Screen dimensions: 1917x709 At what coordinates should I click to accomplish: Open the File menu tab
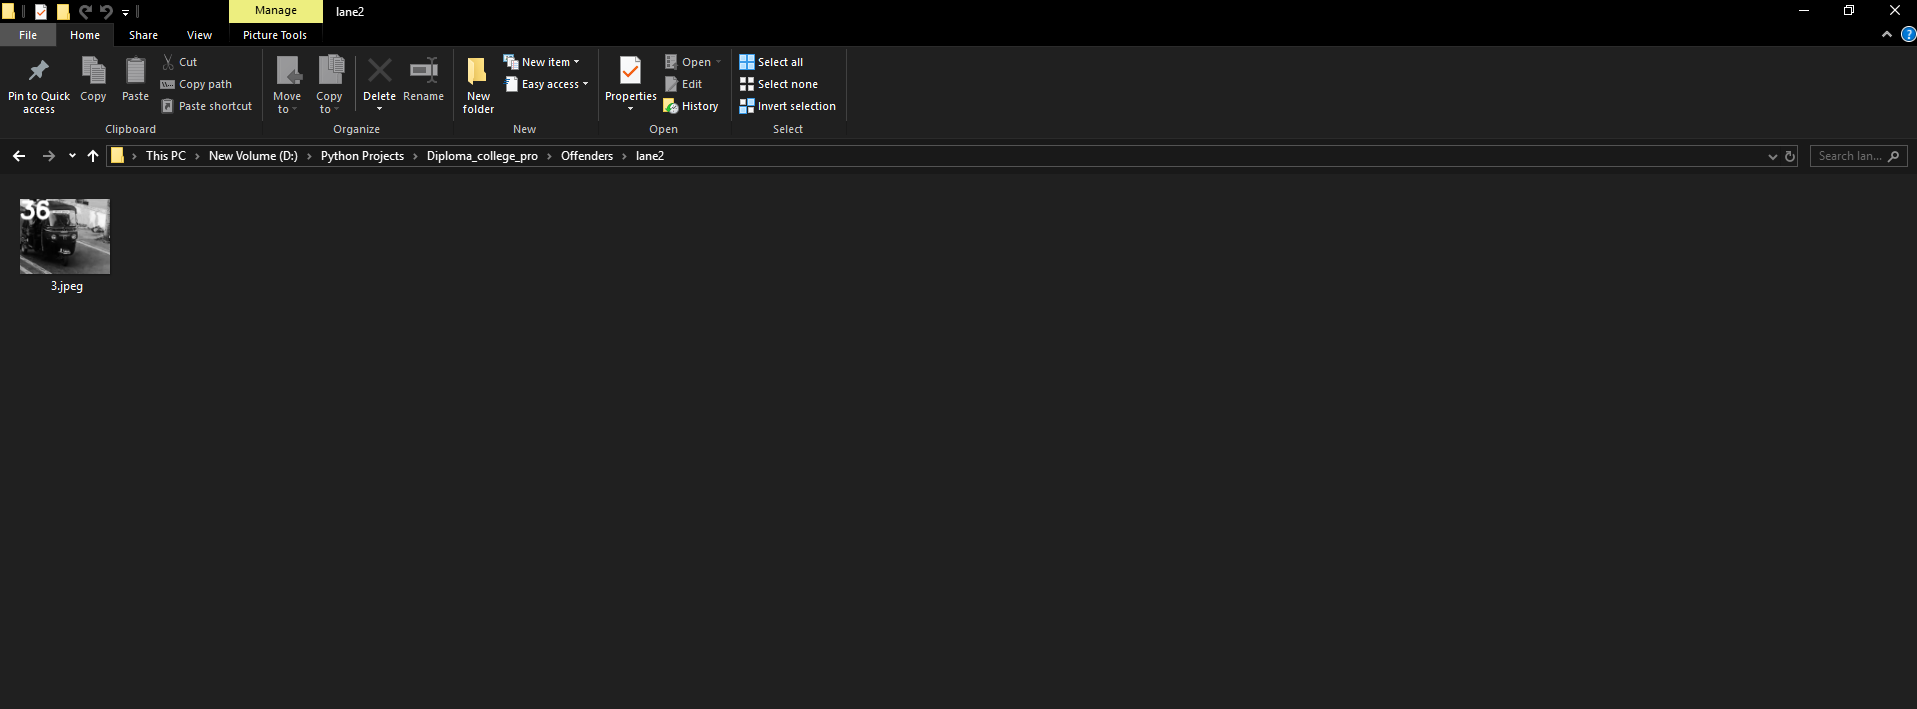(28, 35)
